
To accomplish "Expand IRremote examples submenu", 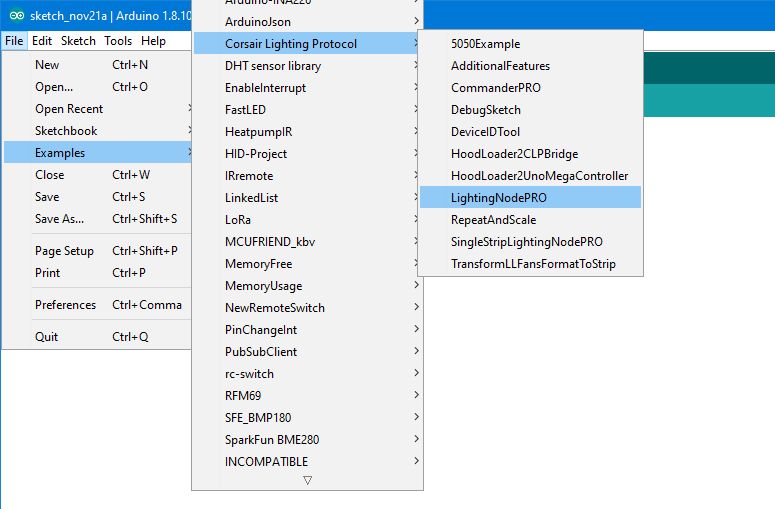I will [307, 176].
